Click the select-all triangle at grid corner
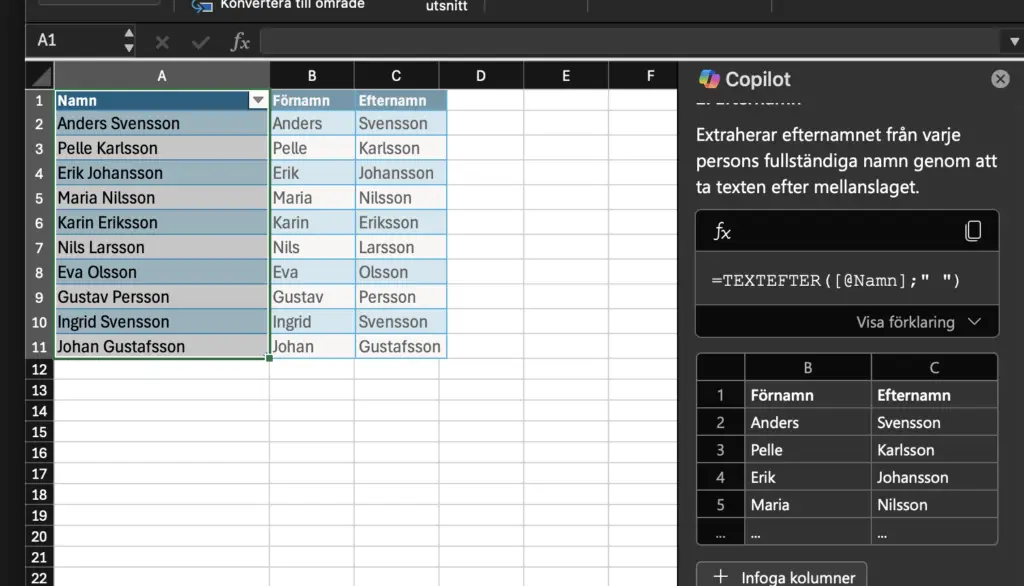This screenshot has width=1024, height=586. tap(40, 77)
